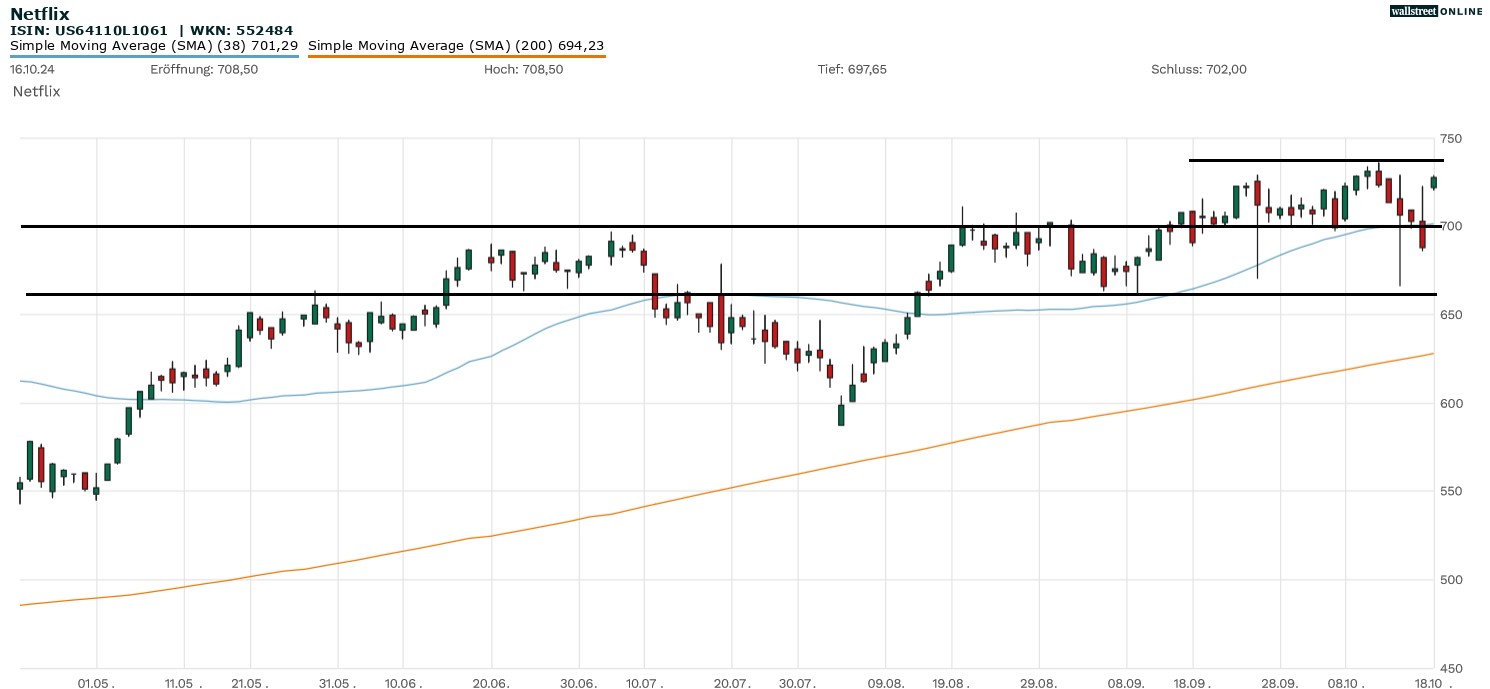This screenshot has height=689, width=1490.
Task: Toggle the SMA (200) legend entry
Action: [x=456, y=45]
